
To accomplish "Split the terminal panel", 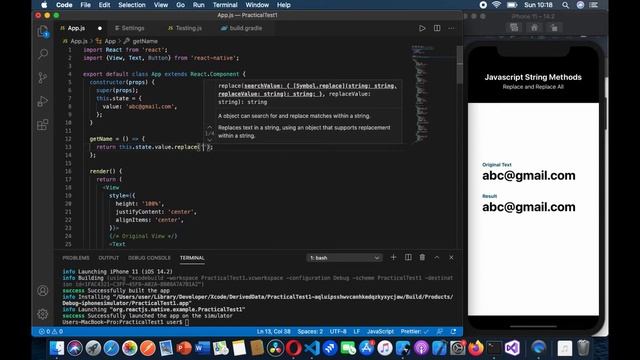I will point(408,258).
